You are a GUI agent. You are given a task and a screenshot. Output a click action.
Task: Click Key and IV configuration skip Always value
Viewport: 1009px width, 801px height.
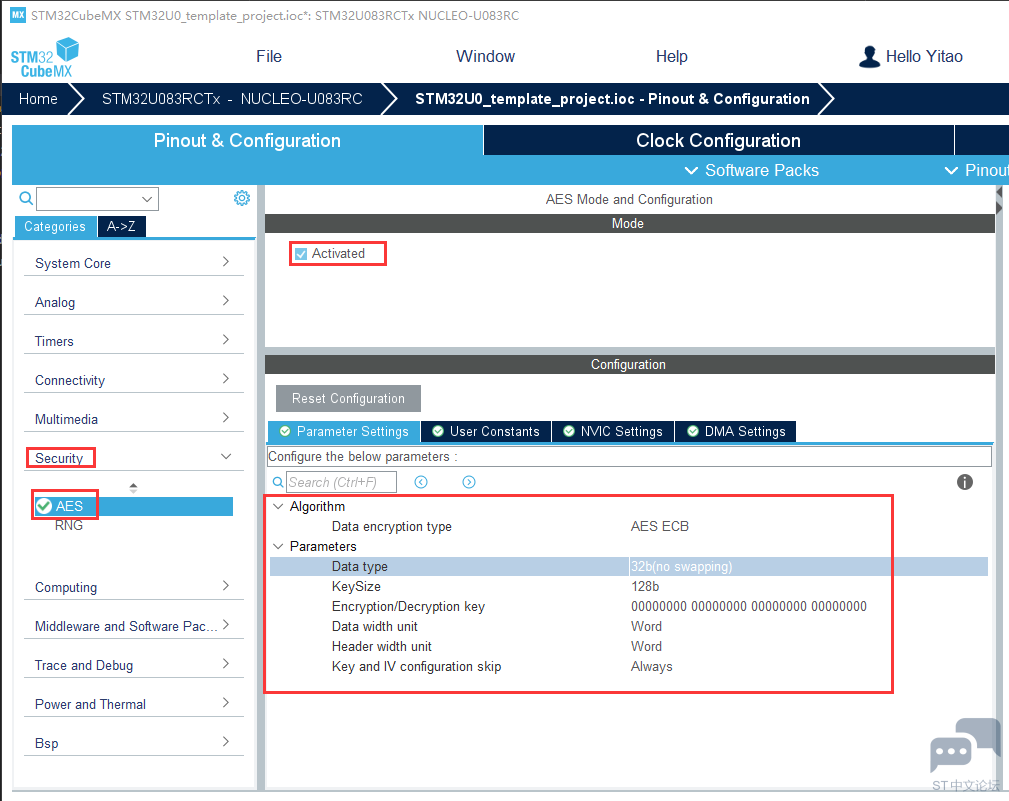[x=651, y=667]
